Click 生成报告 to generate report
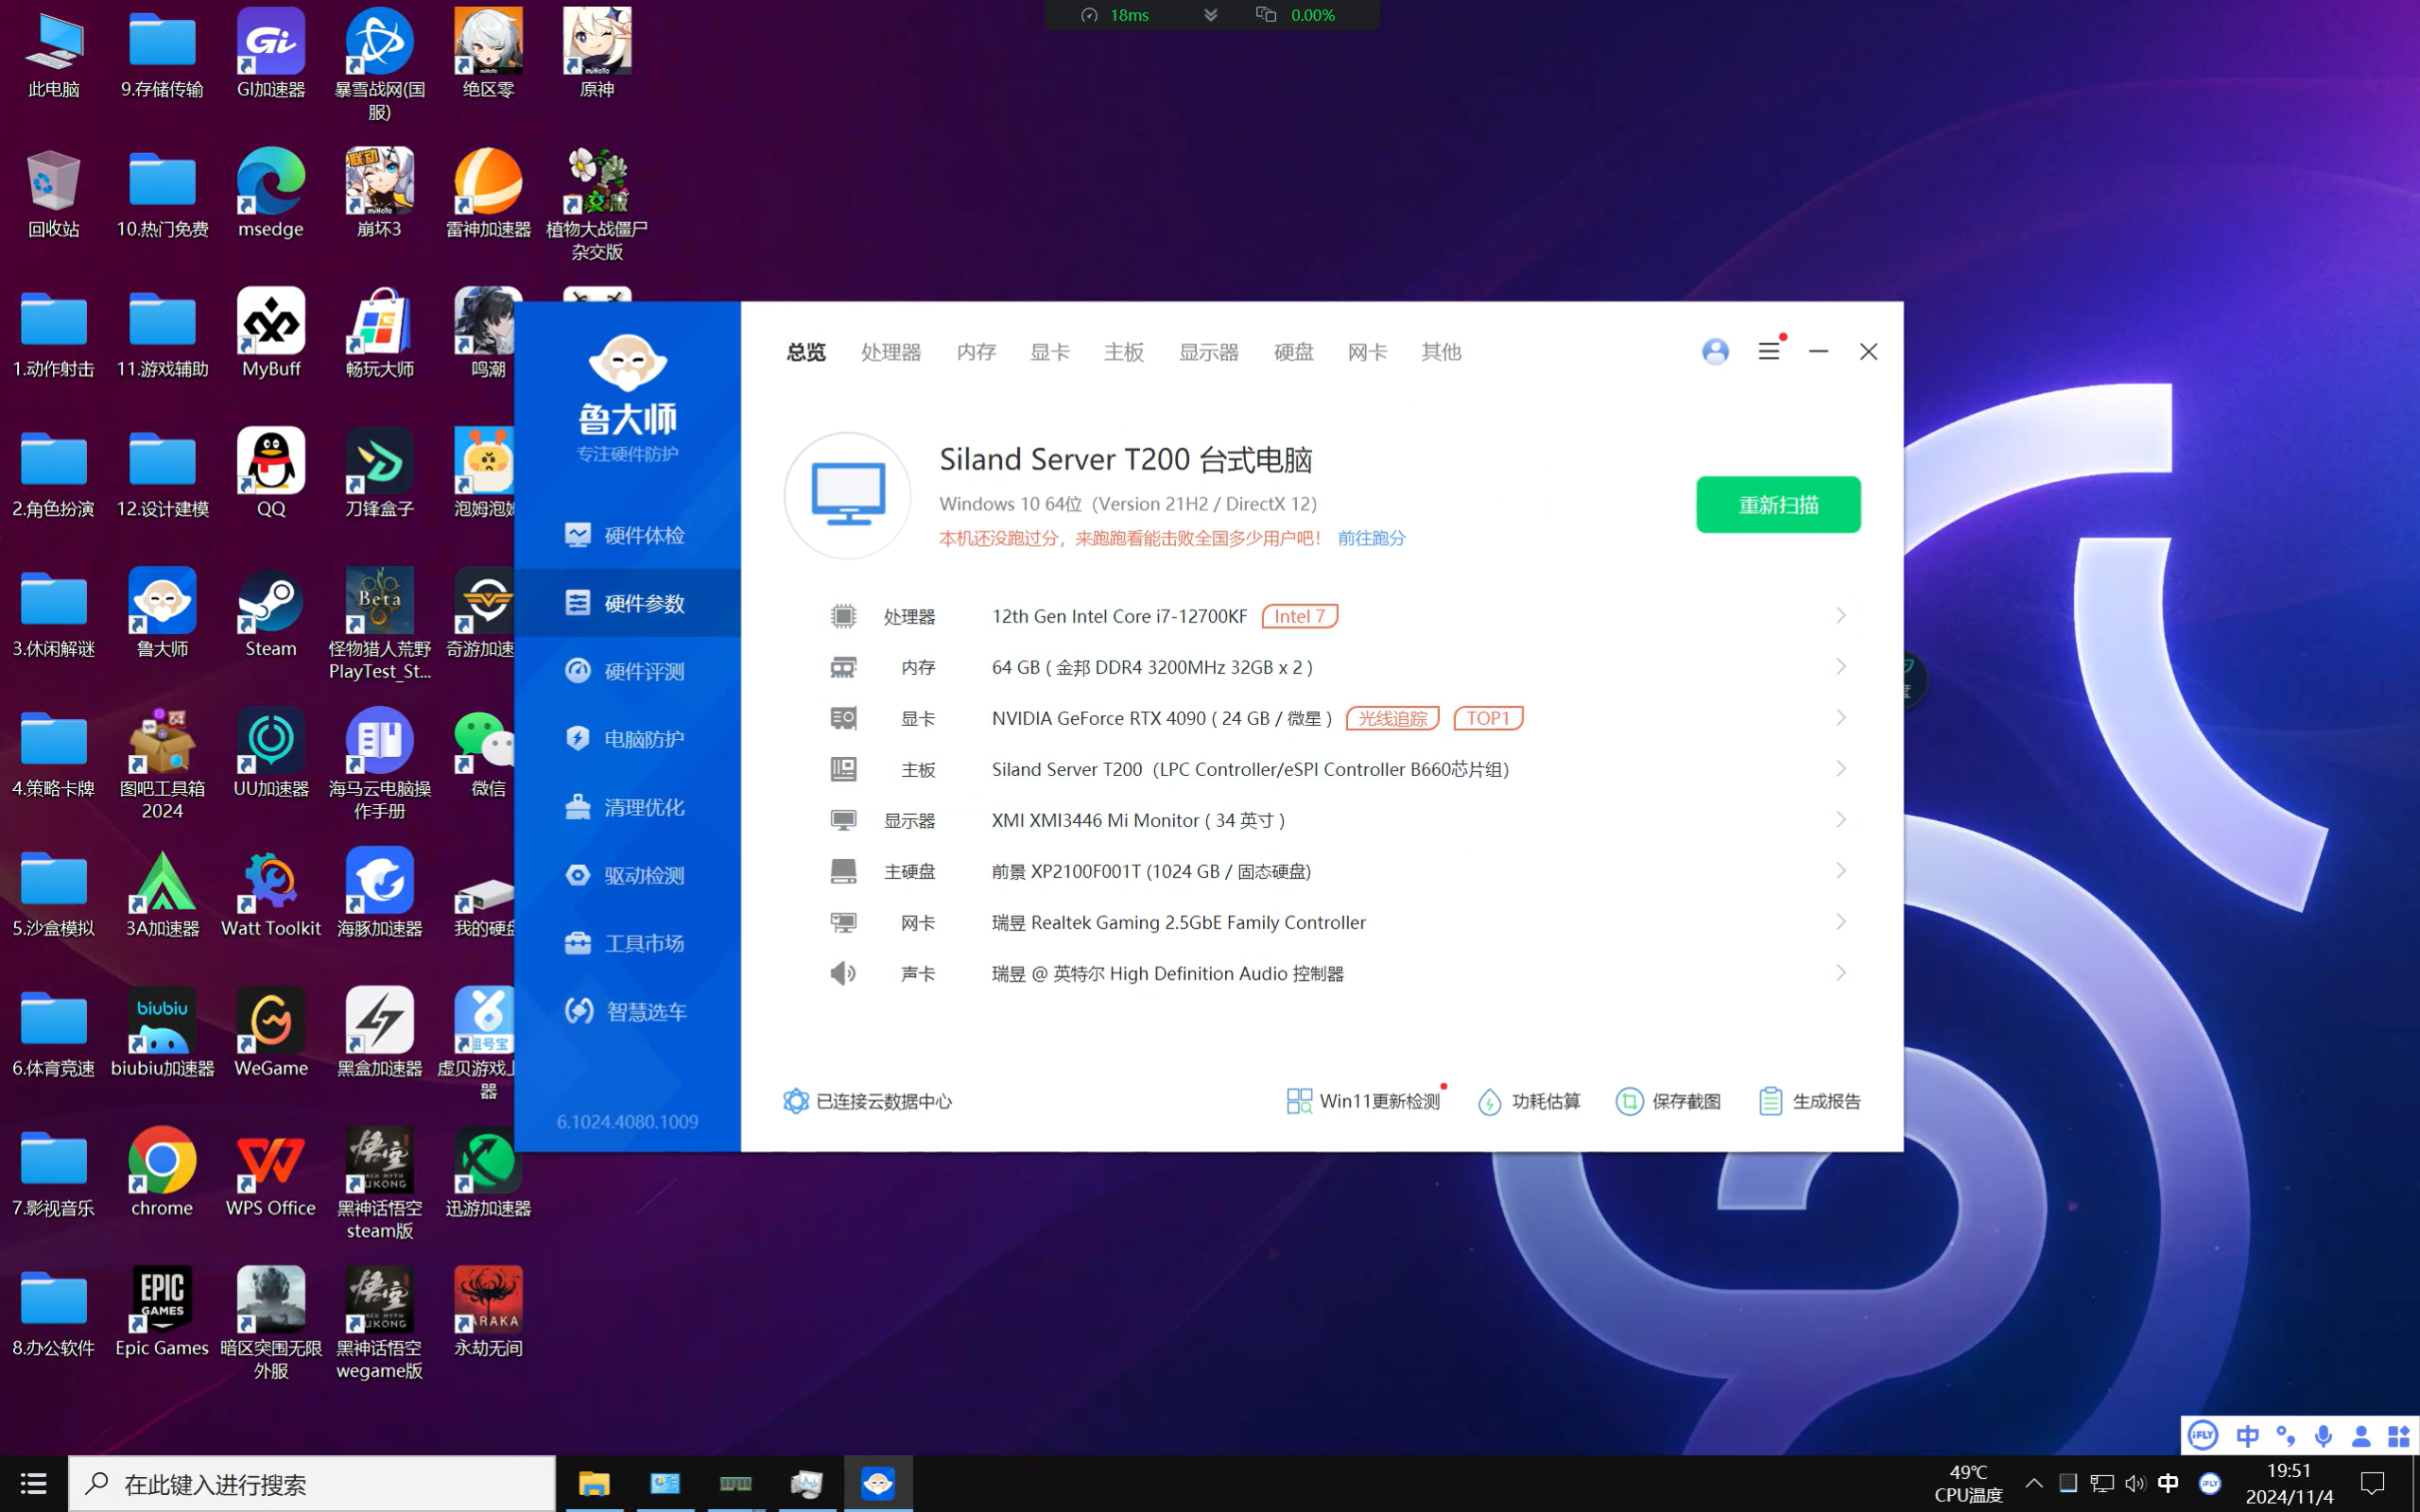Viewport: 2420px width, 1512px height. [1809, 1101]
